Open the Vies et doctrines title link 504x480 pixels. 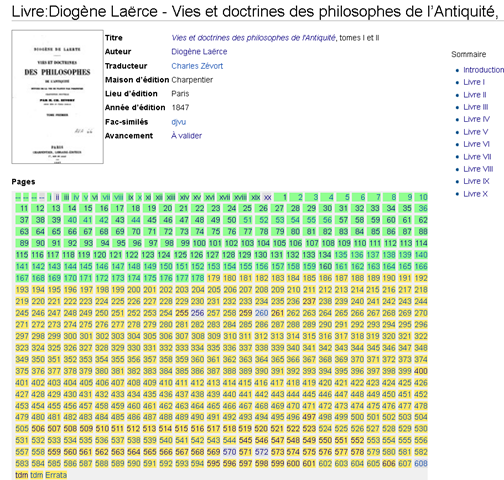click(253, 38)
